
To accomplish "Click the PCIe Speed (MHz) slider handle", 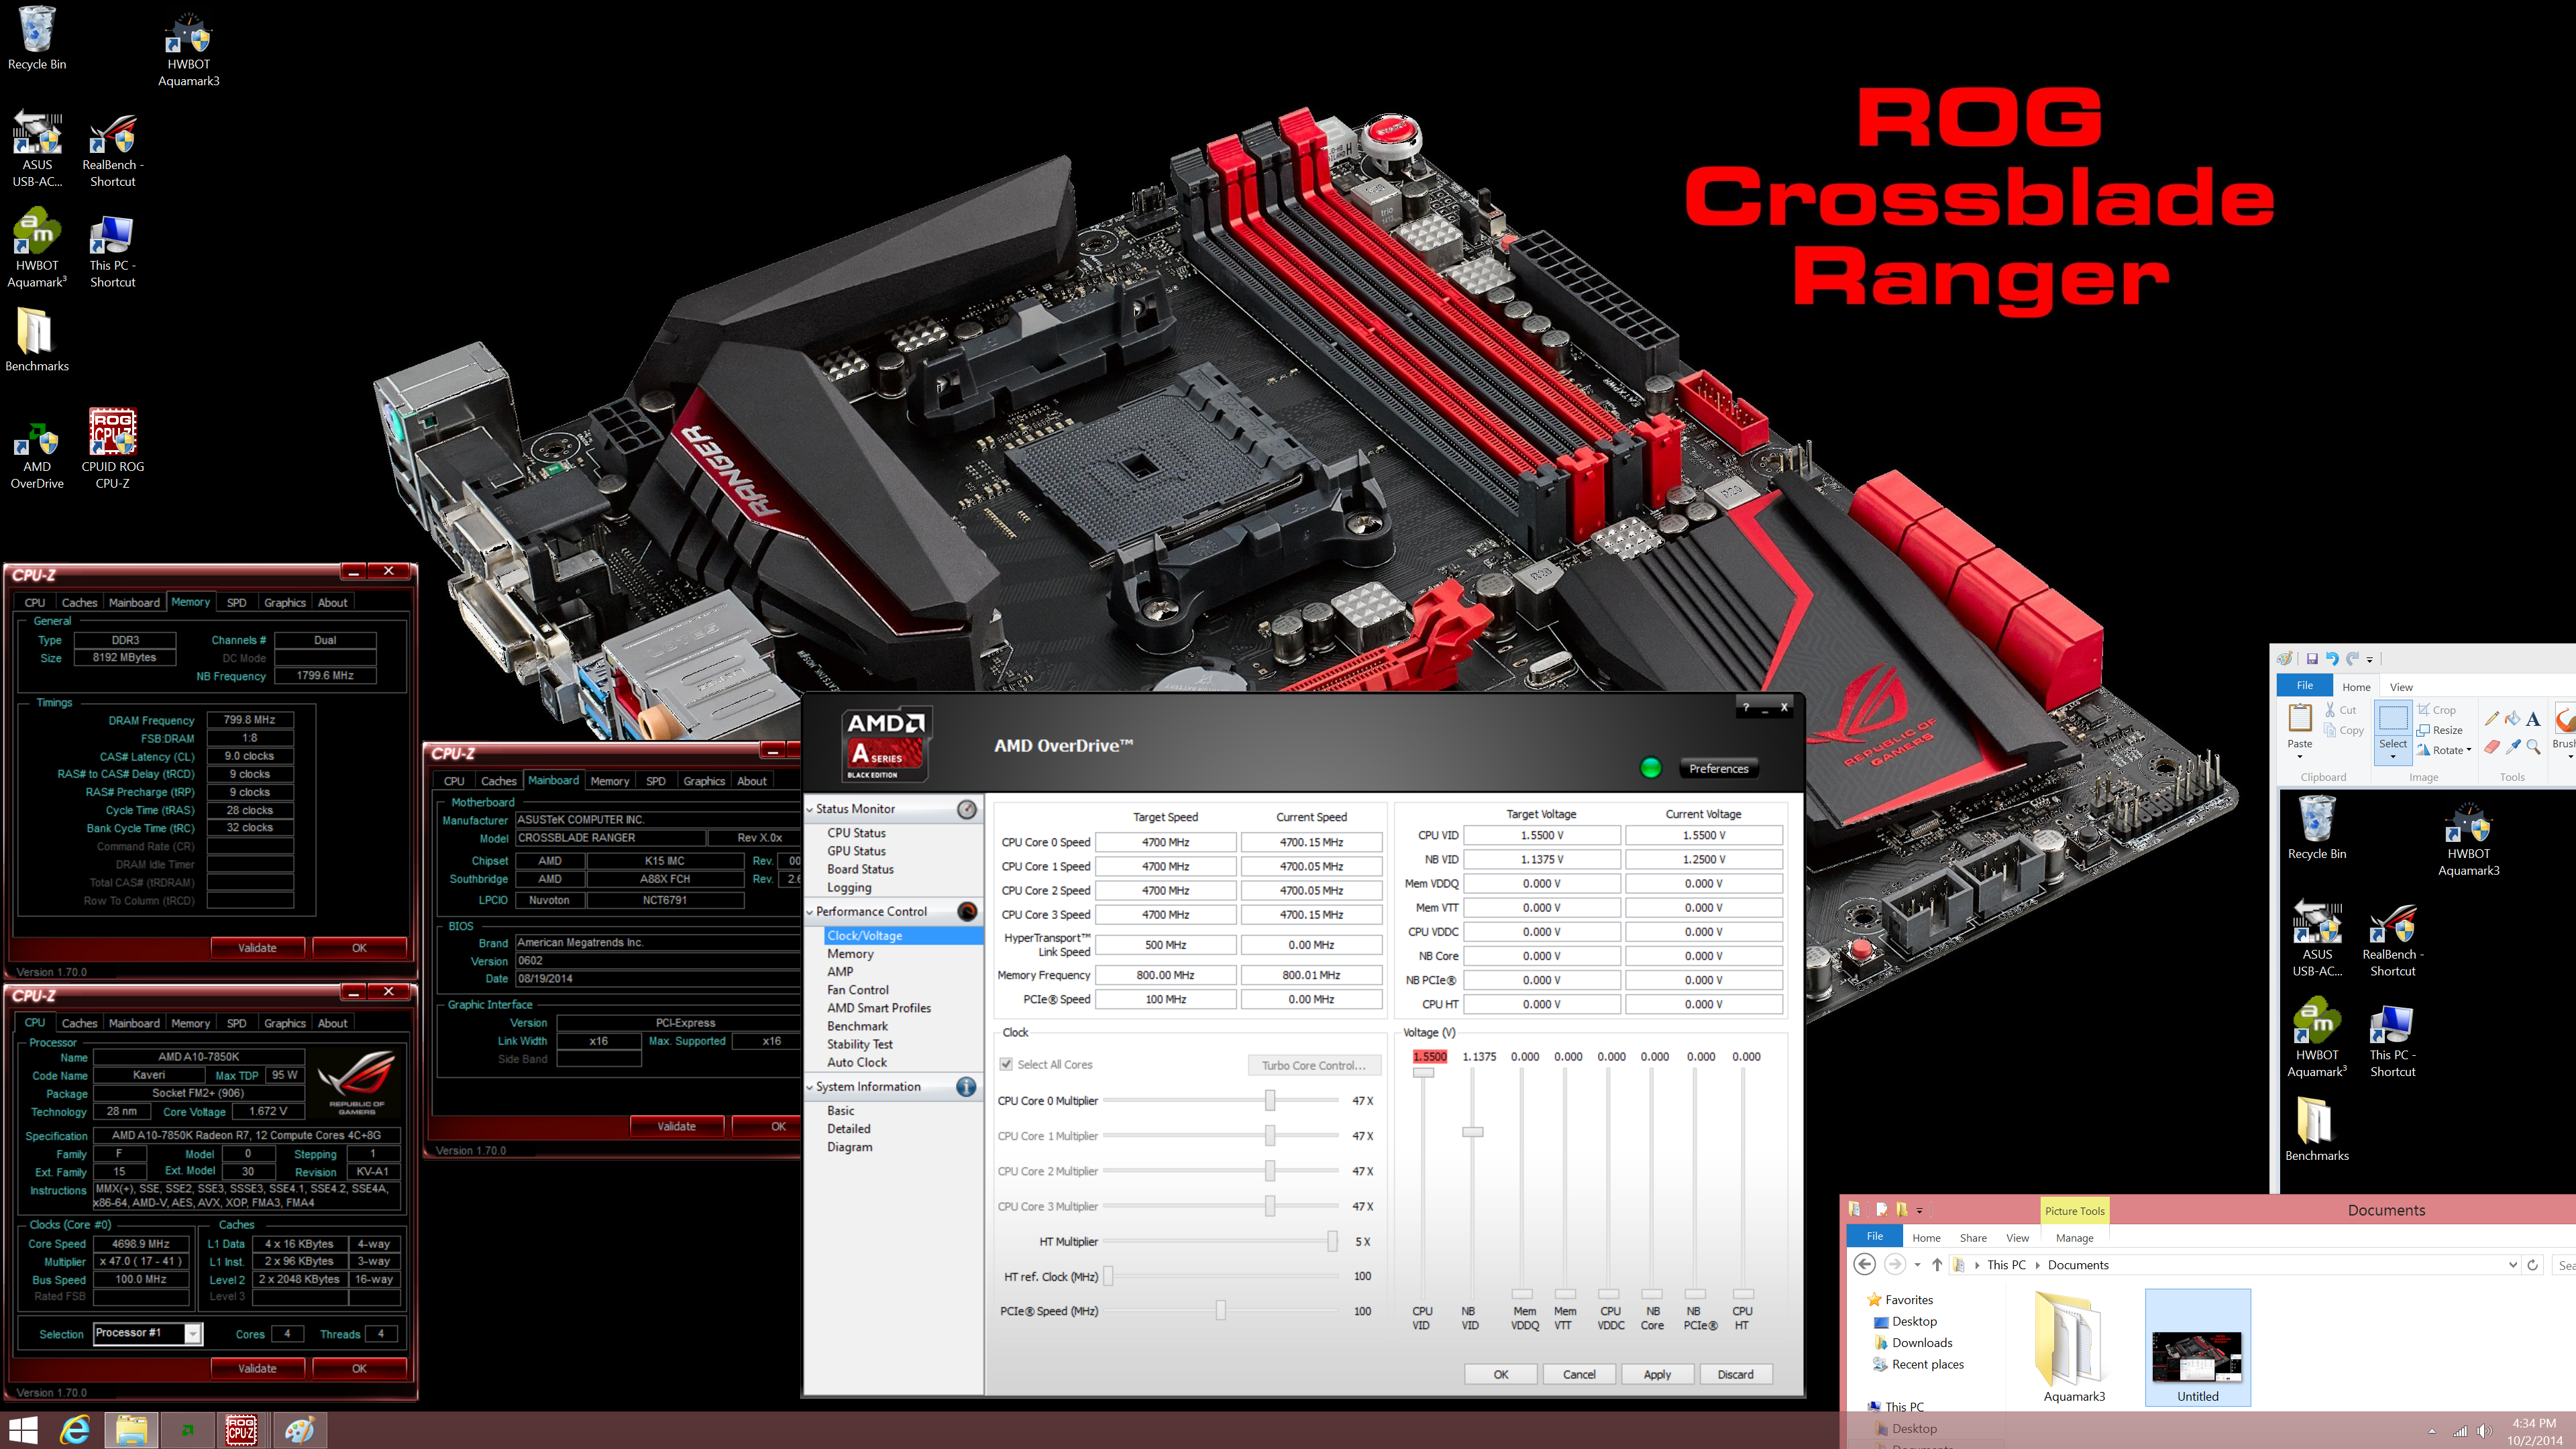I will [1220, 1310].
